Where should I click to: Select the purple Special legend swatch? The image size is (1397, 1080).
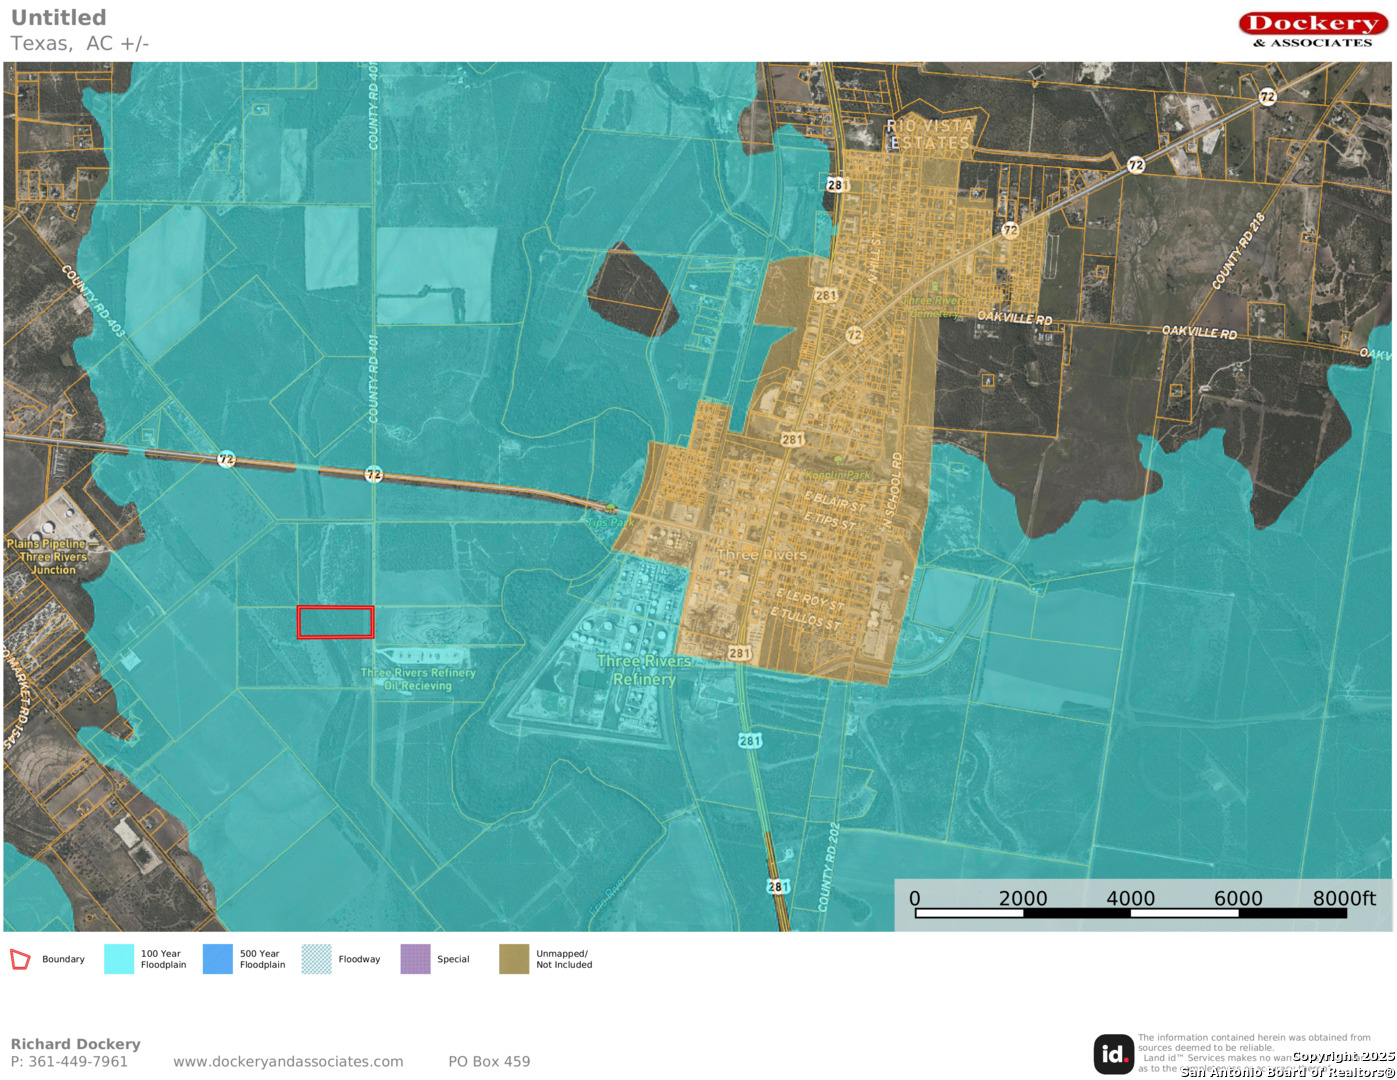(x=415, y=960)
